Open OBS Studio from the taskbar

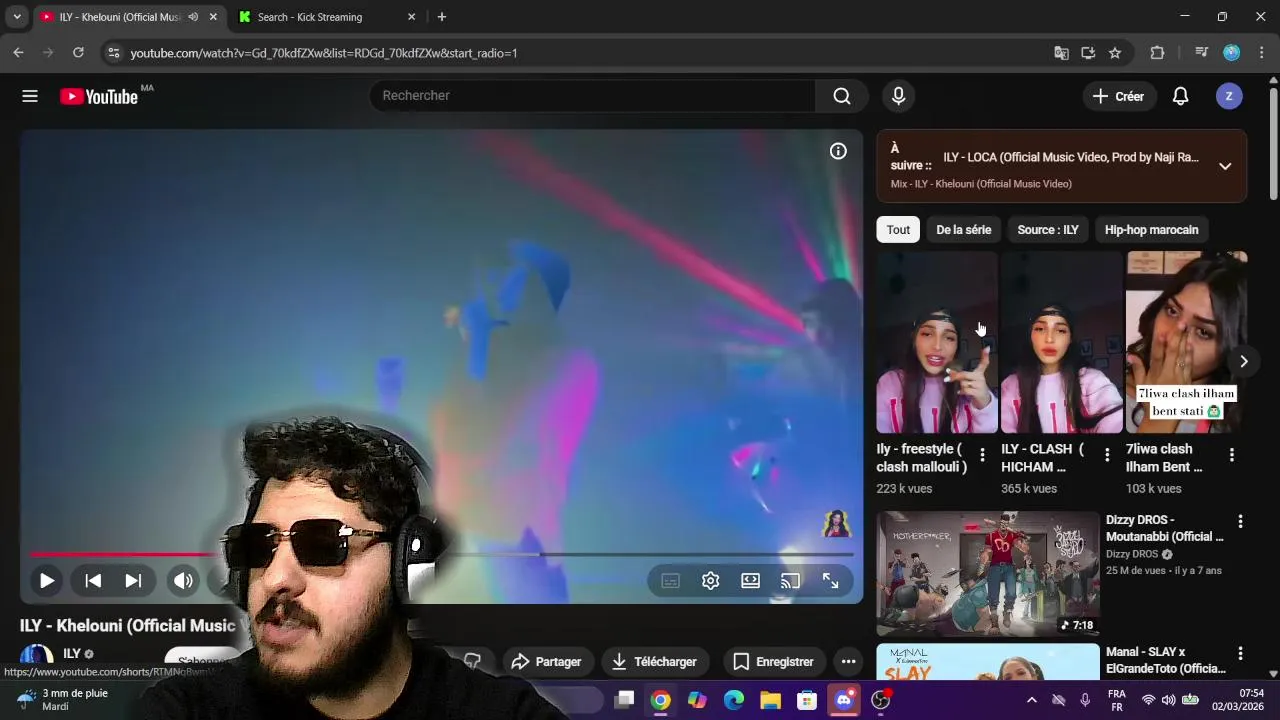tap(881, 700)
